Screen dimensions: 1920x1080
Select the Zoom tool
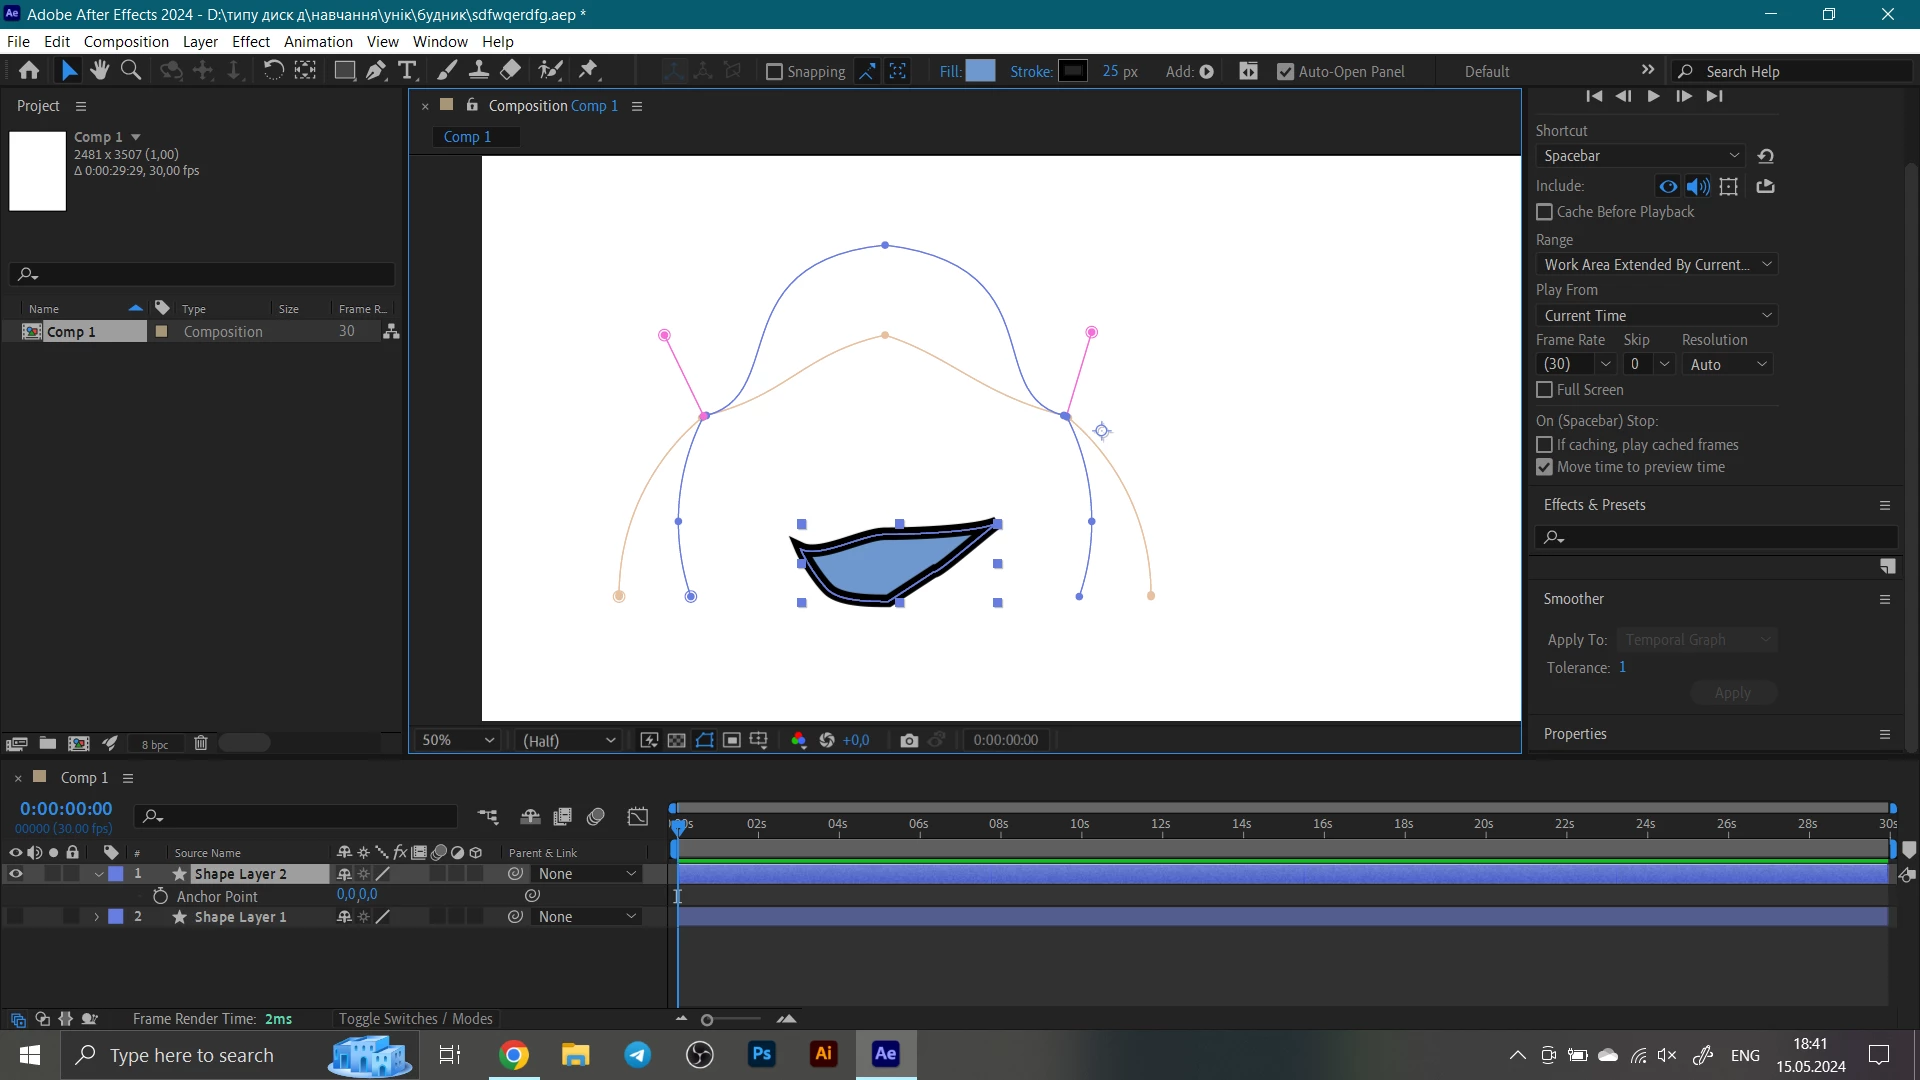coord(131,71)
